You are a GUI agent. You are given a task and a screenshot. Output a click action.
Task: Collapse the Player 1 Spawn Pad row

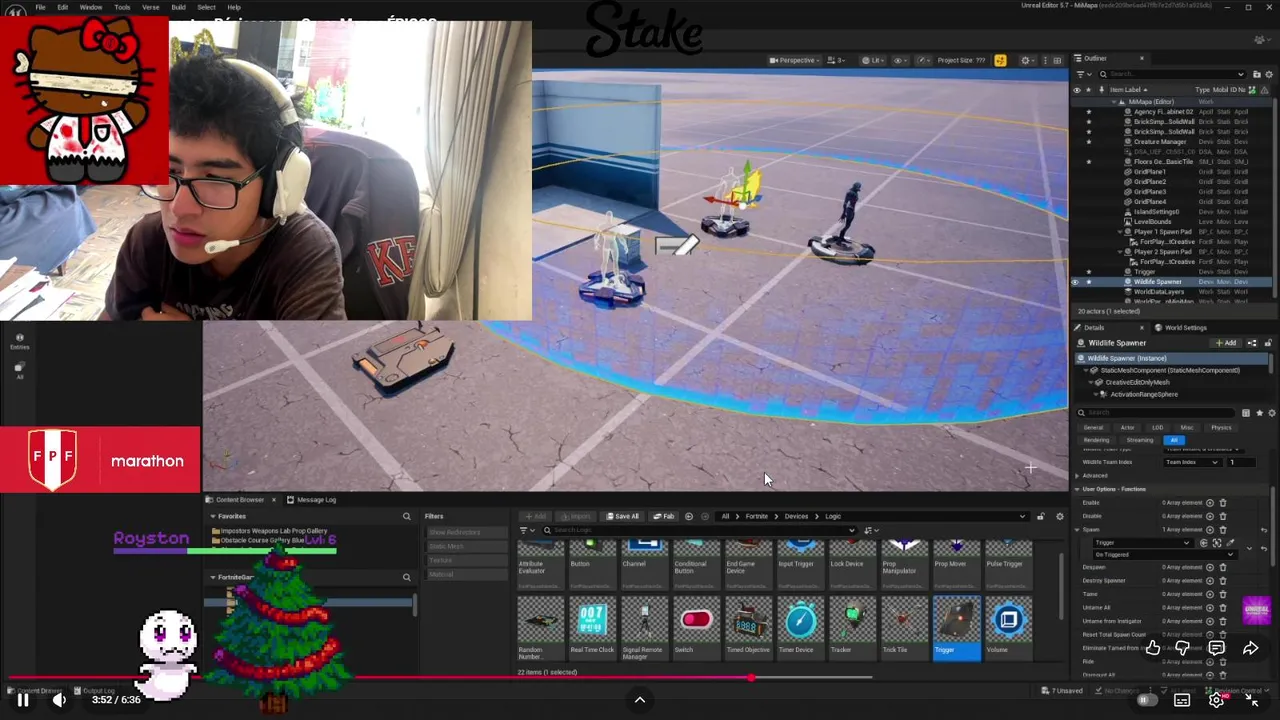1120,232
